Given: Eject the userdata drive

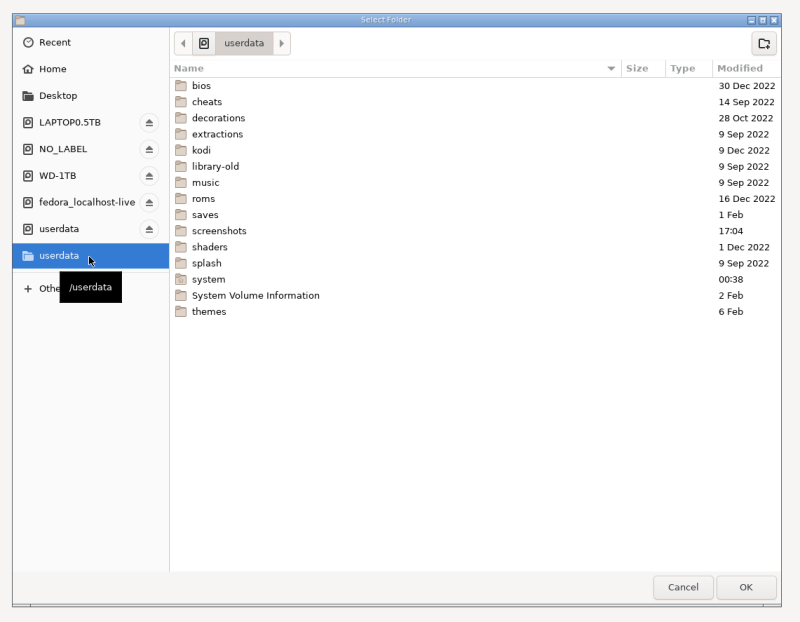Looking at the screenshot, I should [x=149, y=229].
